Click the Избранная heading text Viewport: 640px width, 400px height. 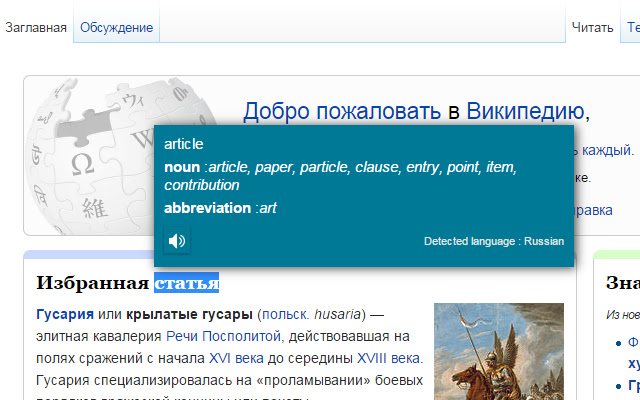(92, 283)
